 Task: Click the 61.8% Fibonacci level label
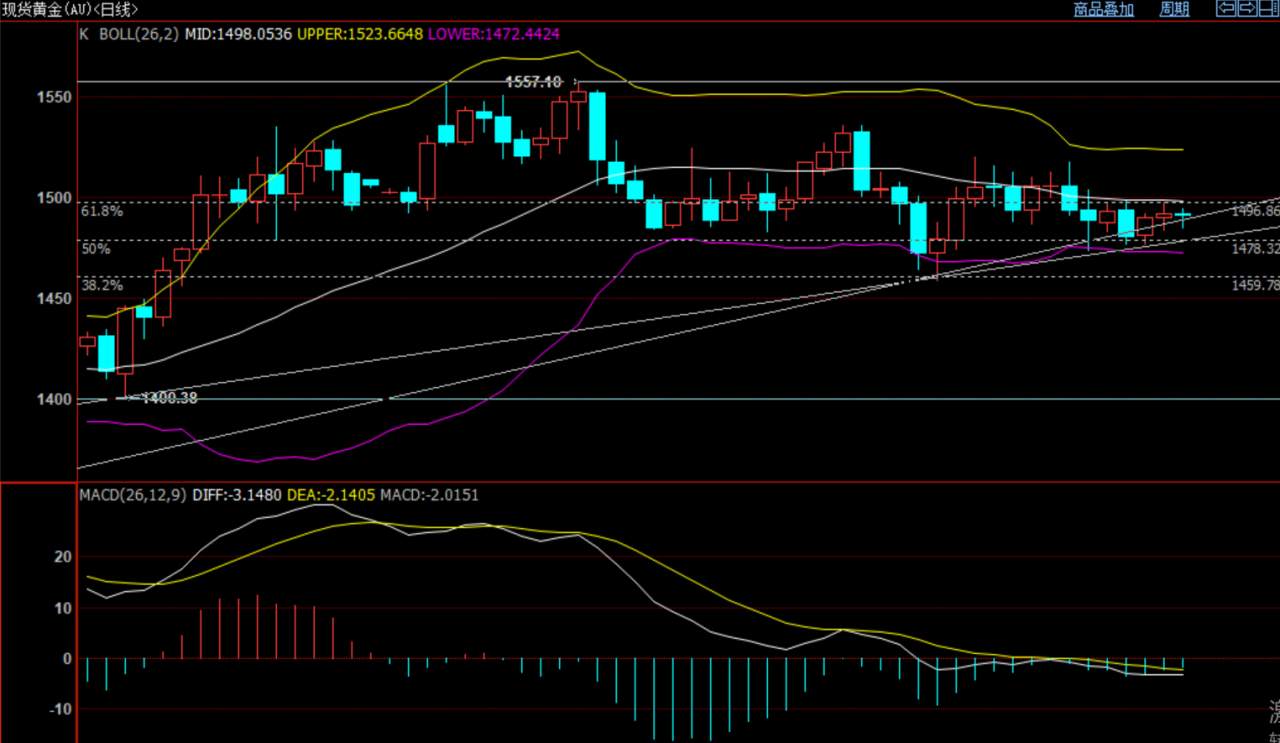tap(102, 212)
